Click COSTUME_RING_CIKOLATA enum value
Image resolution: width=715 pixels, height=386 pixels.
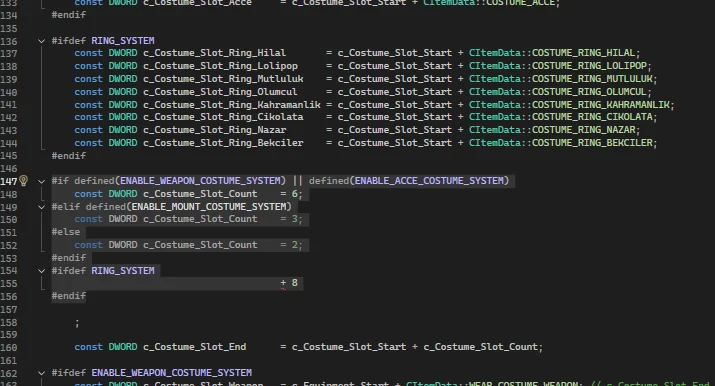tap(592, 117)
